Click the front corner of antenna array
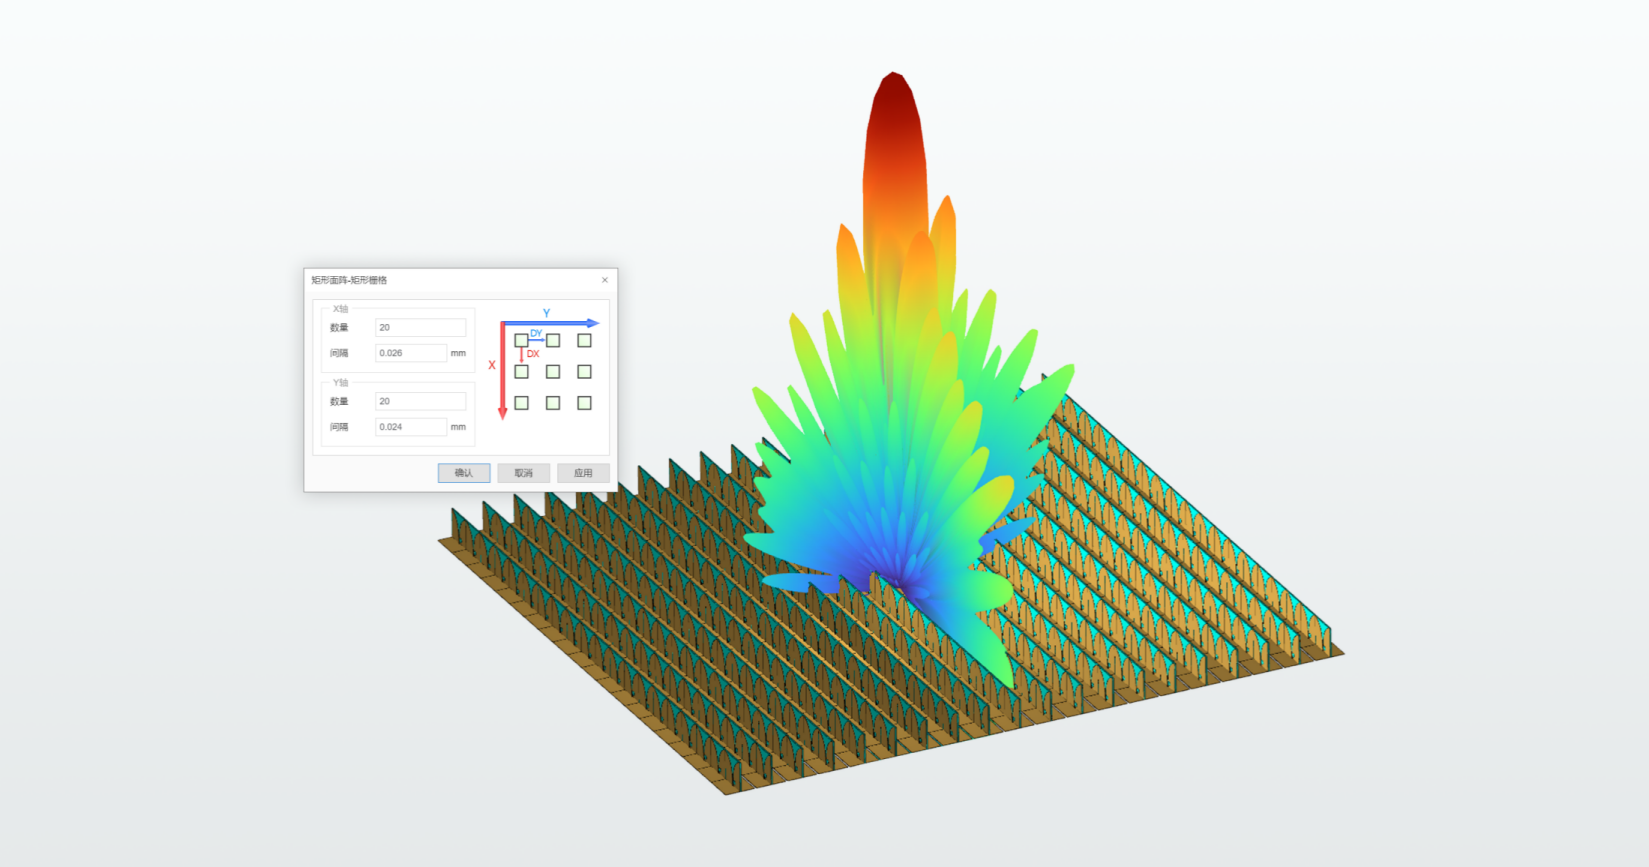 [x=727, y=792]
